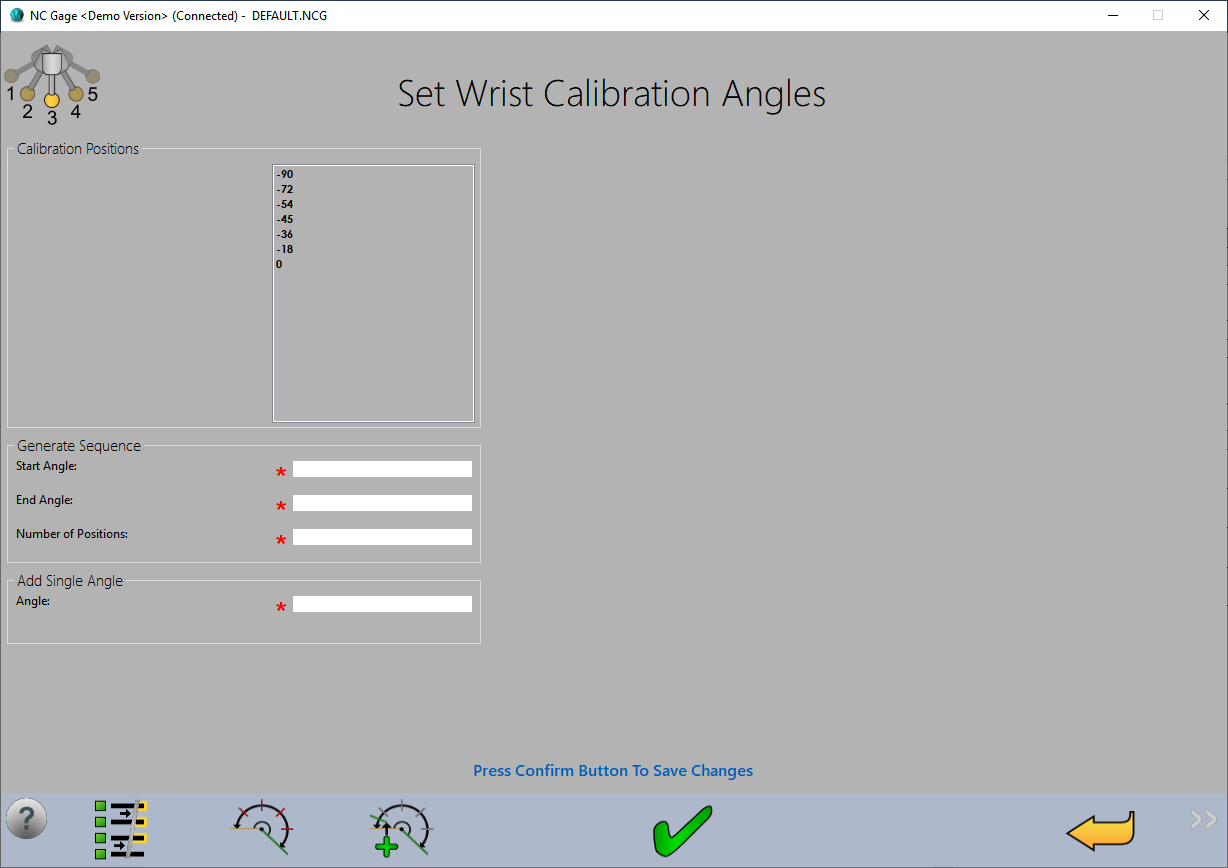Click the NC Gage app icon in title bar
This screenshot has width=1228, height=868.
pos(16,16)
